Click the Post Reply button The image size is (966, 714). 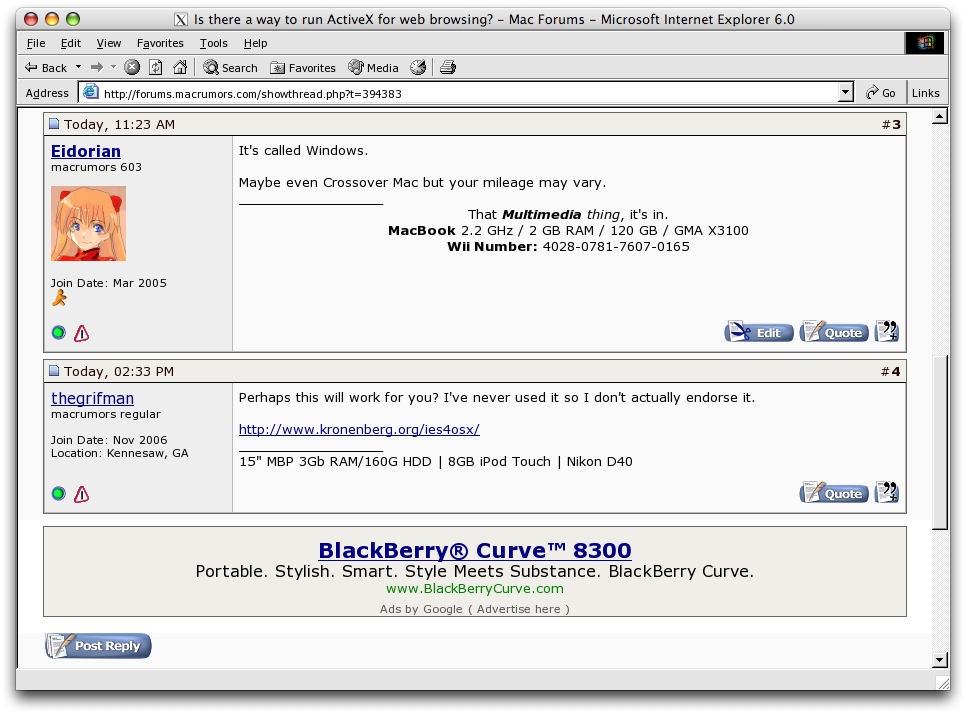(98, 646)
